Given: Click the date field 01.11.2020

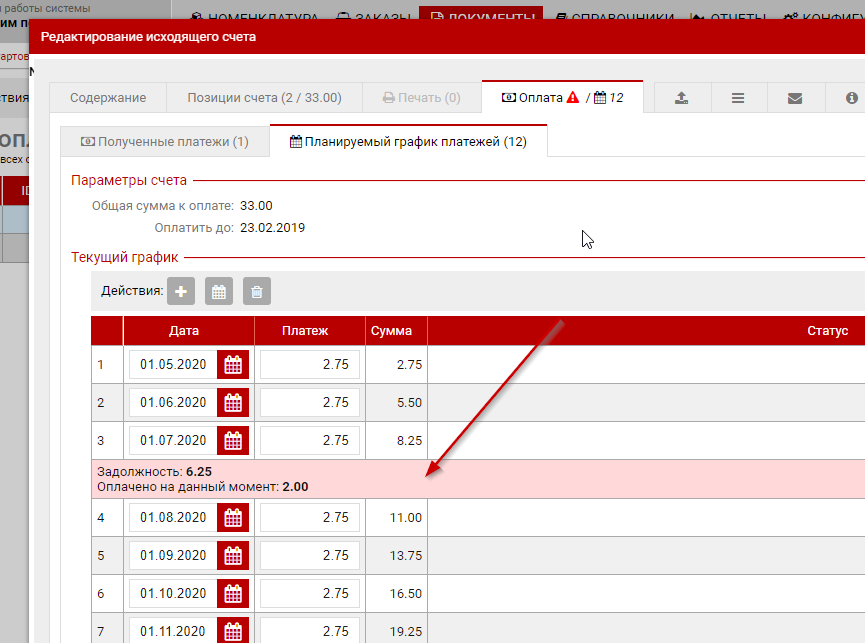Looking at the screenshot, I should click(173, 632).
